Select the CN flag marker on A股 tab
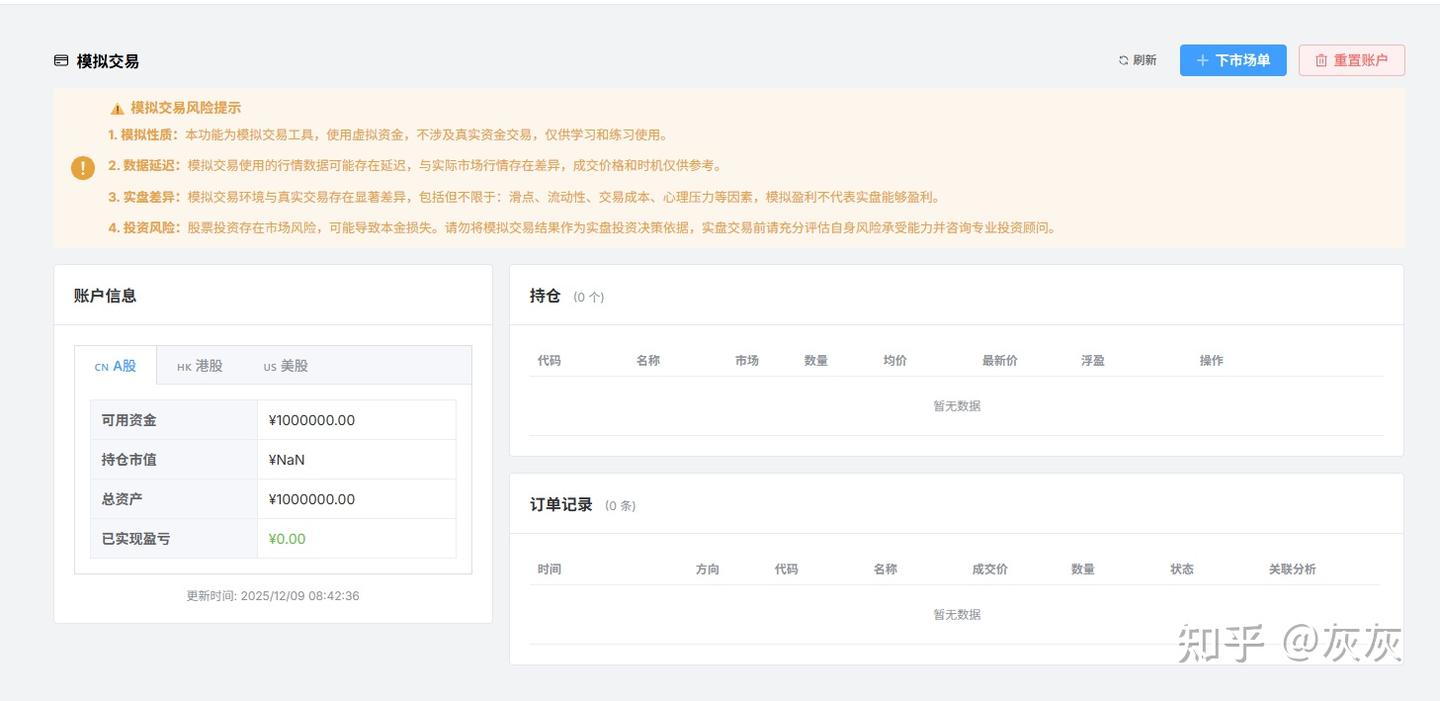The image size is (1440, 701). coord(104,366)
